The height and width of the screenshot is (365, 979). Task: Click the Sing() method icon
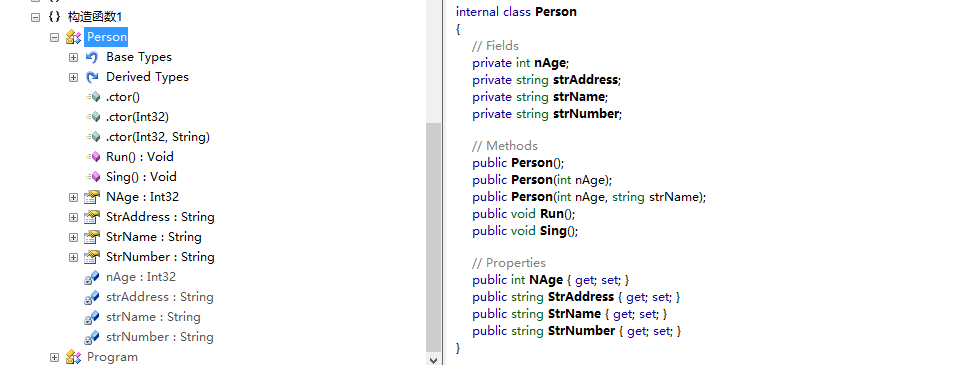[93, 177]
